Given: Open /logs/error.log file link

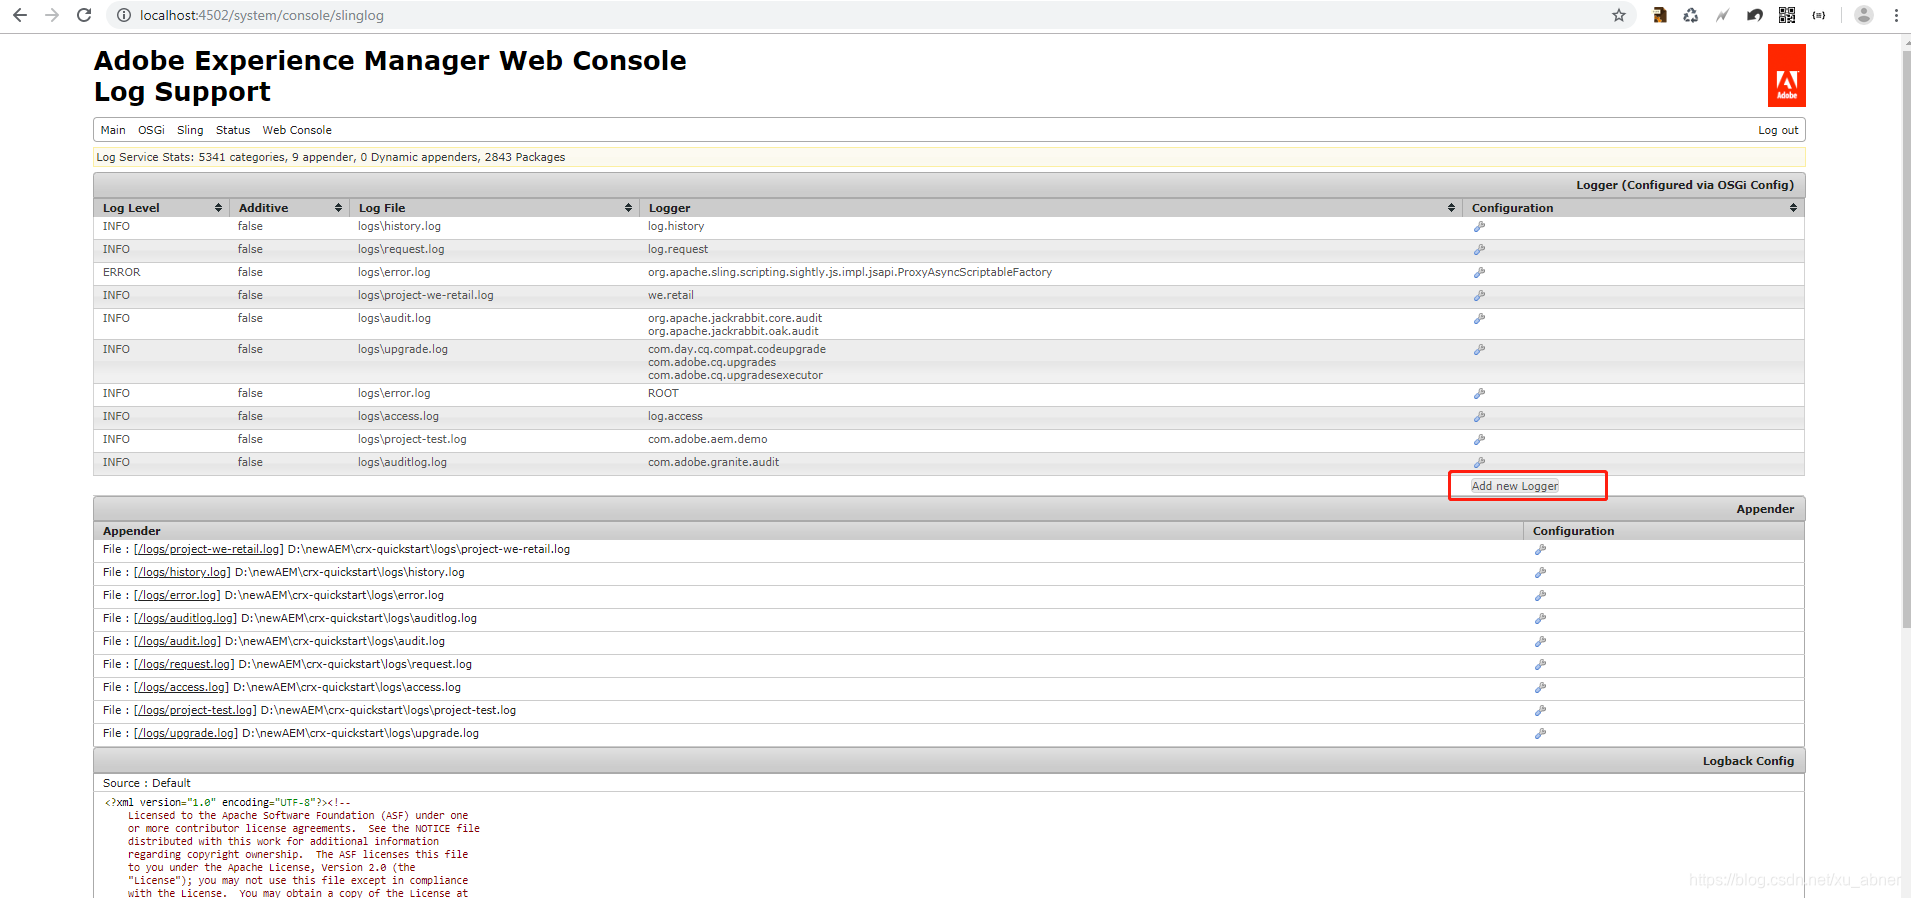Looking at the screenshot, I should point(177,596).
